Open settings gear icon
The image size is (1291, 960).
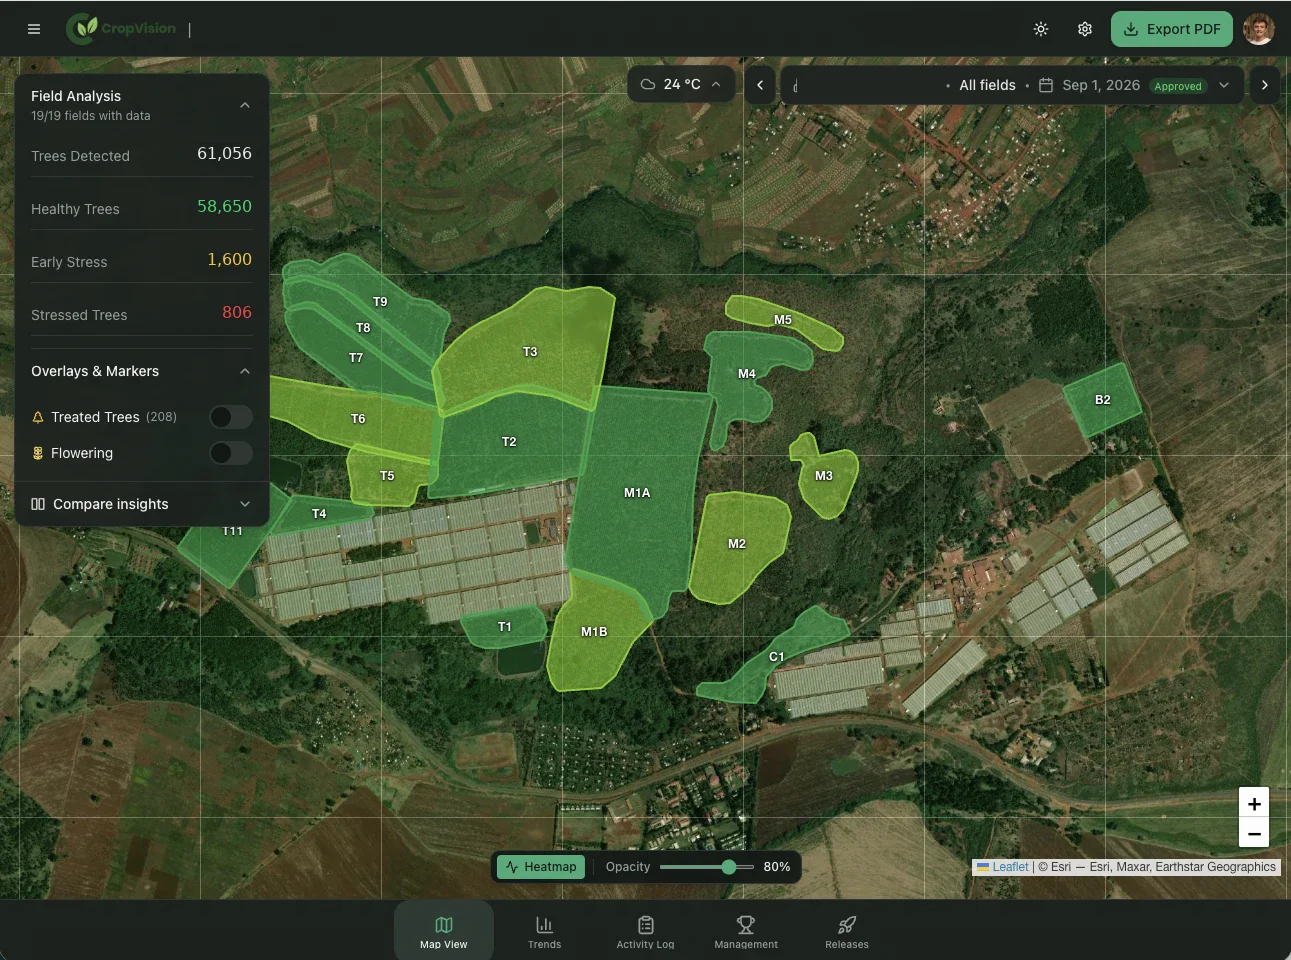(x=1085, y=29)
